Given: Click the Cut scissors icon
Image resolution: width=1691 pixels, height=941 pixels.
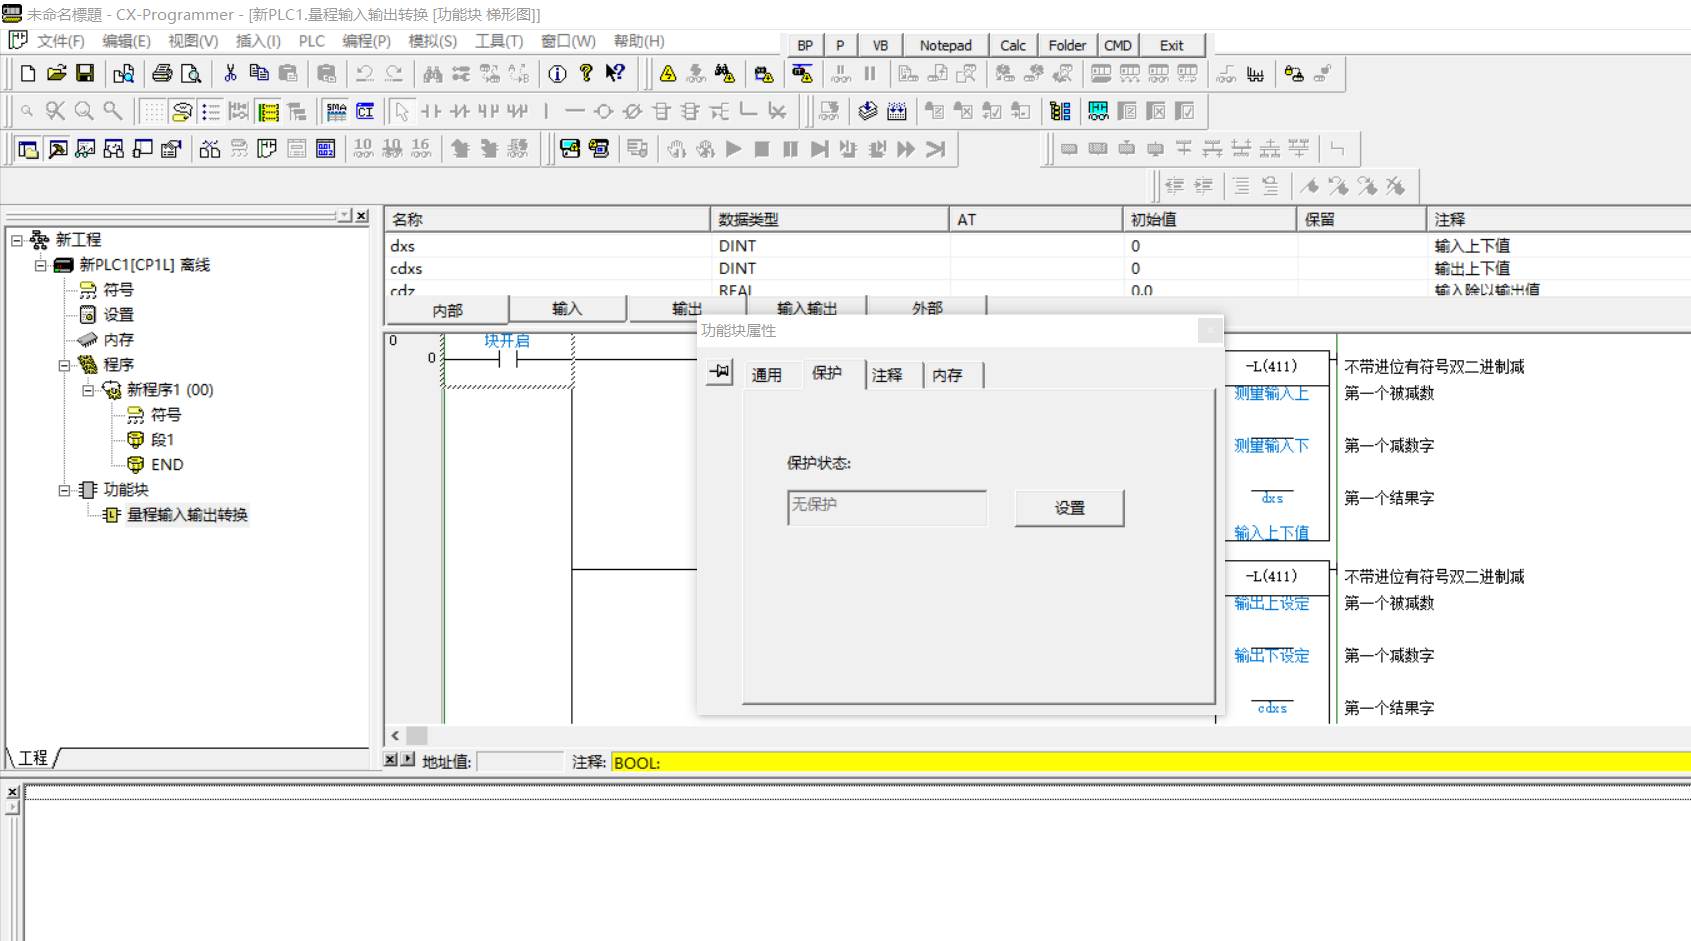Looking at the screenshot, I should click(230, 74).
